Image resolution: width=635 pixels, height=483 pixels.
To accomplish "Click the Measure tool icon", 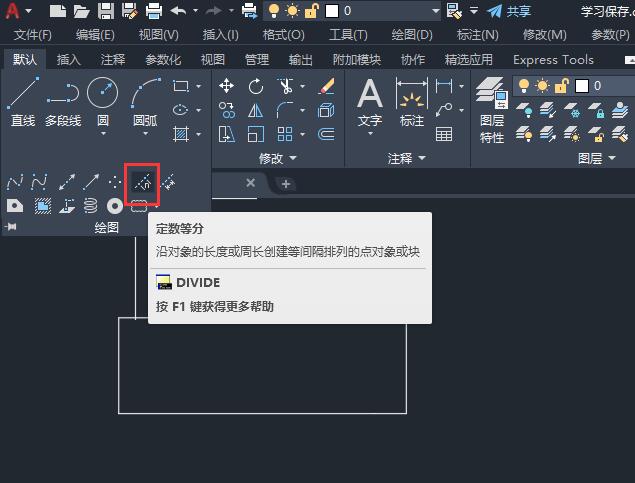I will [x=168, y=183].
